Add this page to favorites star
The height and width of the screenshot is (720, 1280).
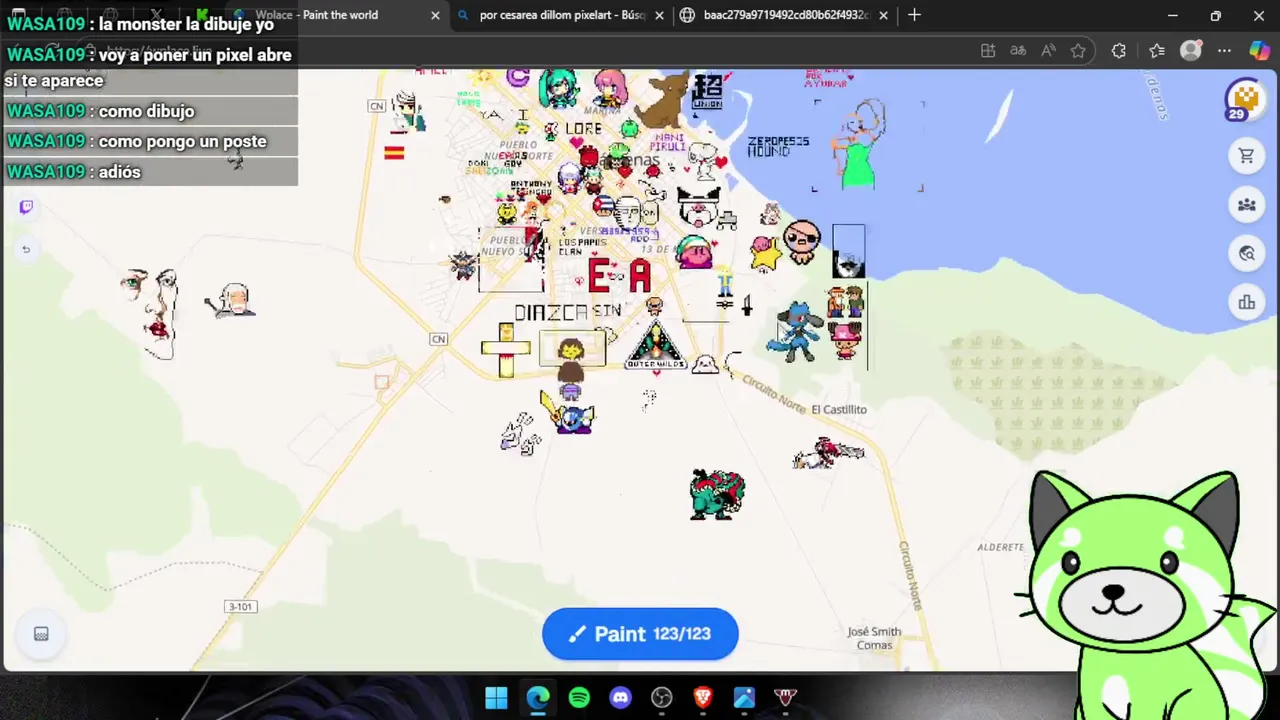click(1078, 51)
